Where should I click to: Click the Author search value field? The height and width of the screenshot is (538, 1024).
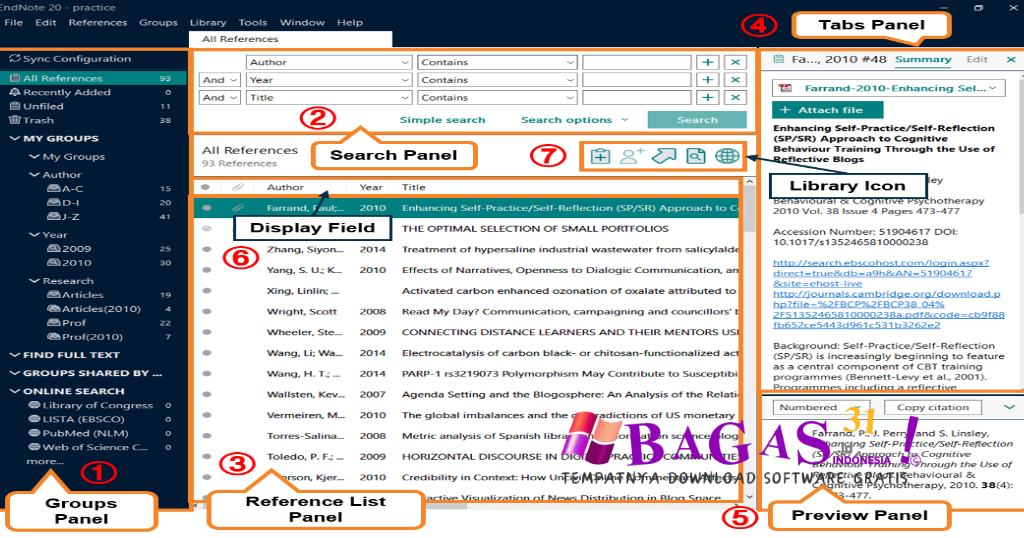point(637,62)
